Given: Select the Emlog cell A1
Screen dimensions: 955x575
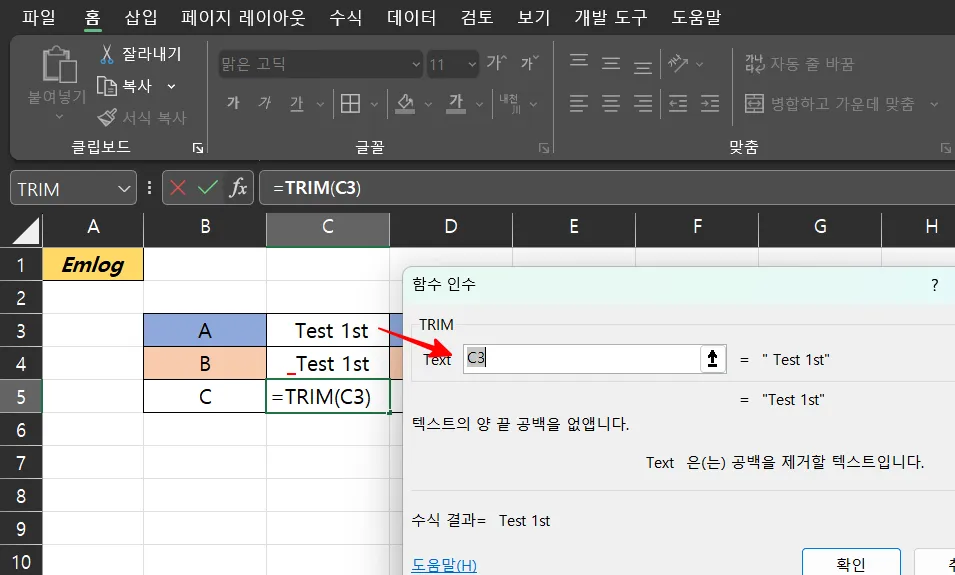Looking at the screenshot, I should (93, 264).
